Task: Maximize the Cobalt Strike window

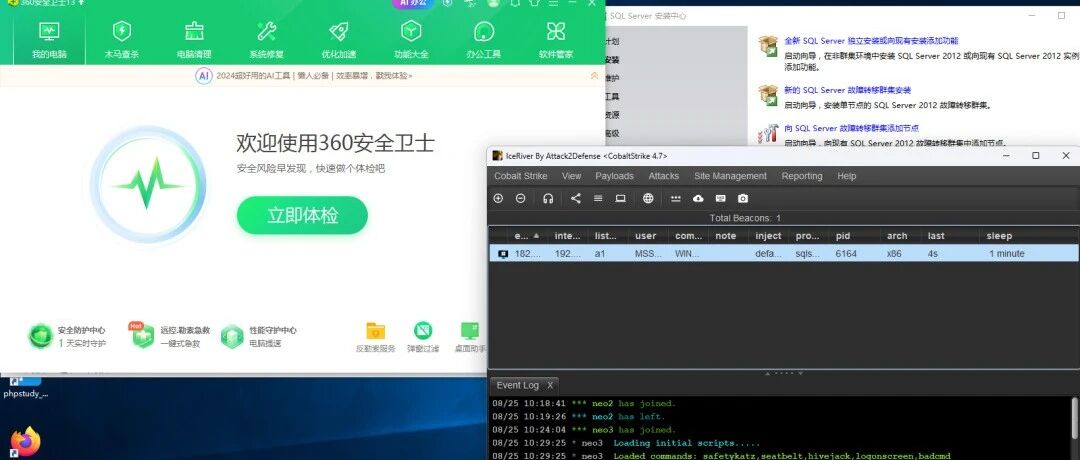Action: pyautogui.click(x=1035, y=156)
